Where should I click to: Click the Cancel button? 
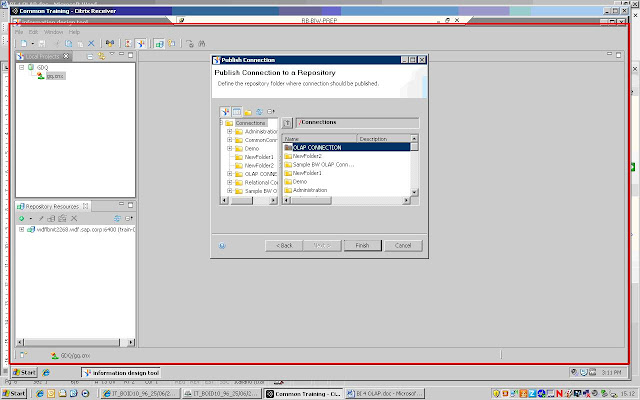coord(403,245)
